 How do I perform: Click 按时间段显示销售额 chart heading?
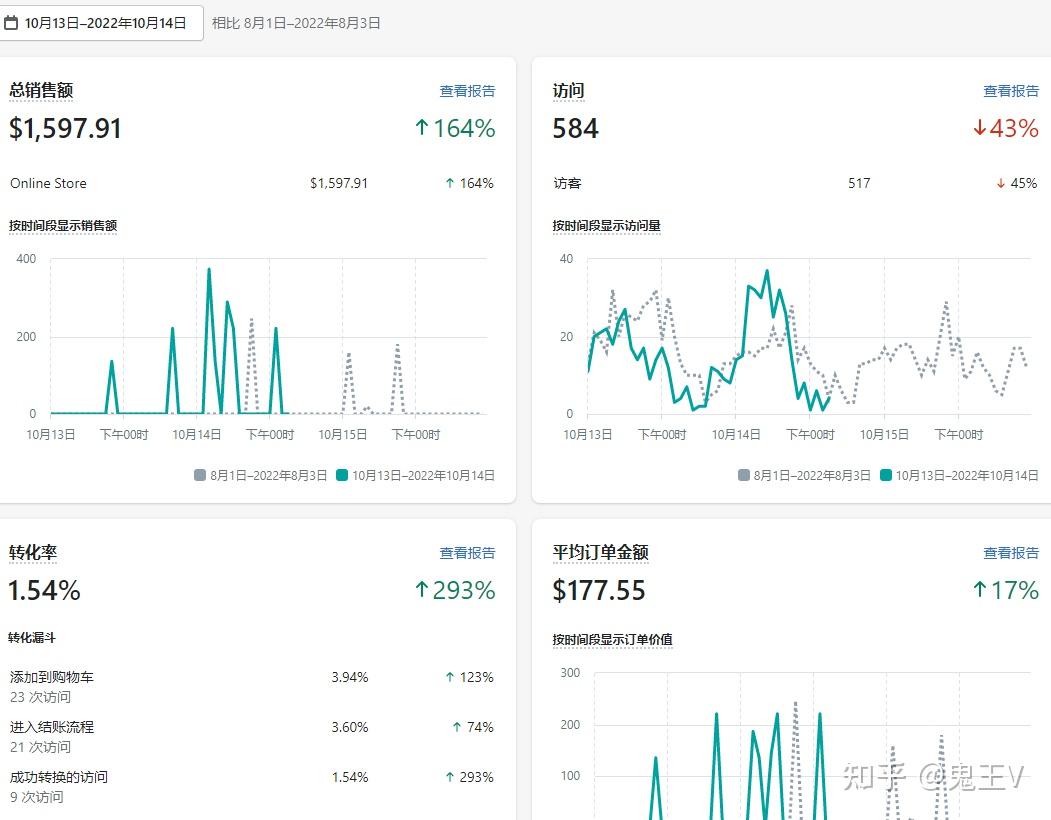coord(63,226)
